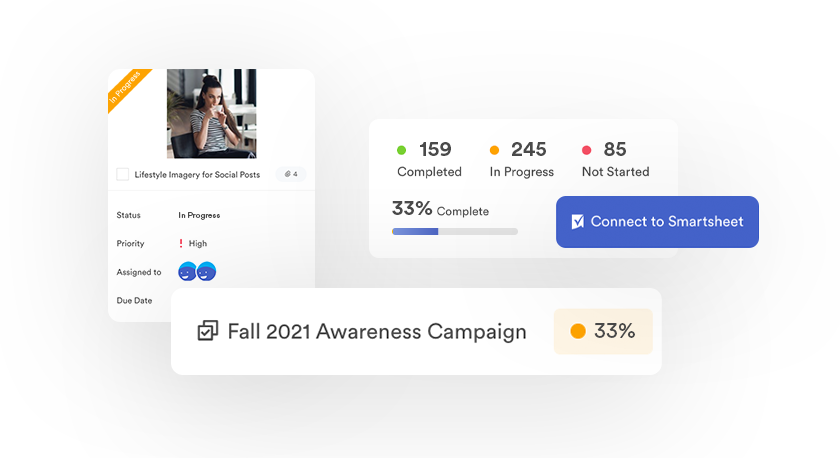This screenshot has height=458, width=840.
Task: Click the Due Date field label
Action: (x=134, y=300)
